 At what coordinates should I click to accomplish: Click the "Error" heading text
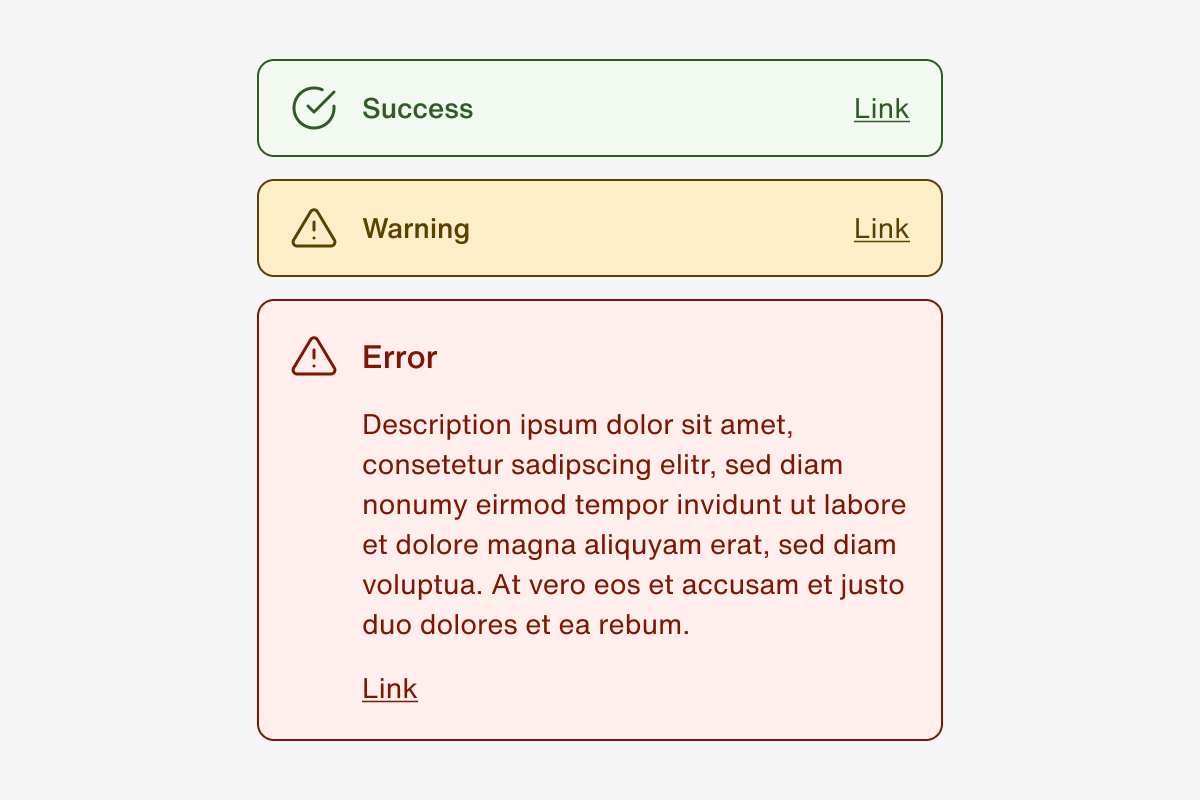[400, 357]
